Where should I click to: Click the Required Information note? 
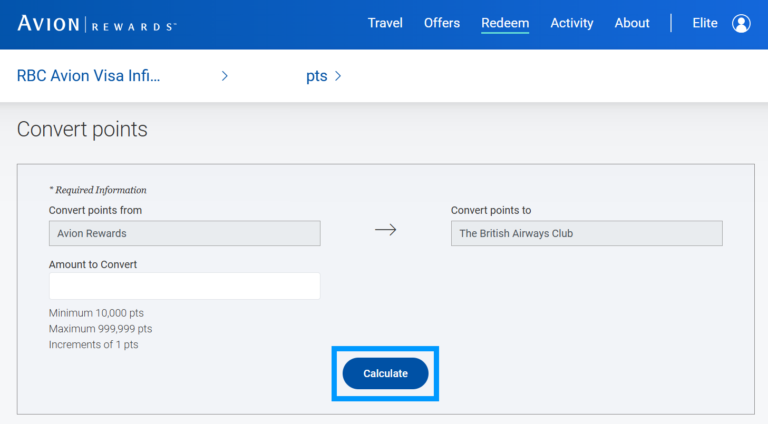coord(97,190)
